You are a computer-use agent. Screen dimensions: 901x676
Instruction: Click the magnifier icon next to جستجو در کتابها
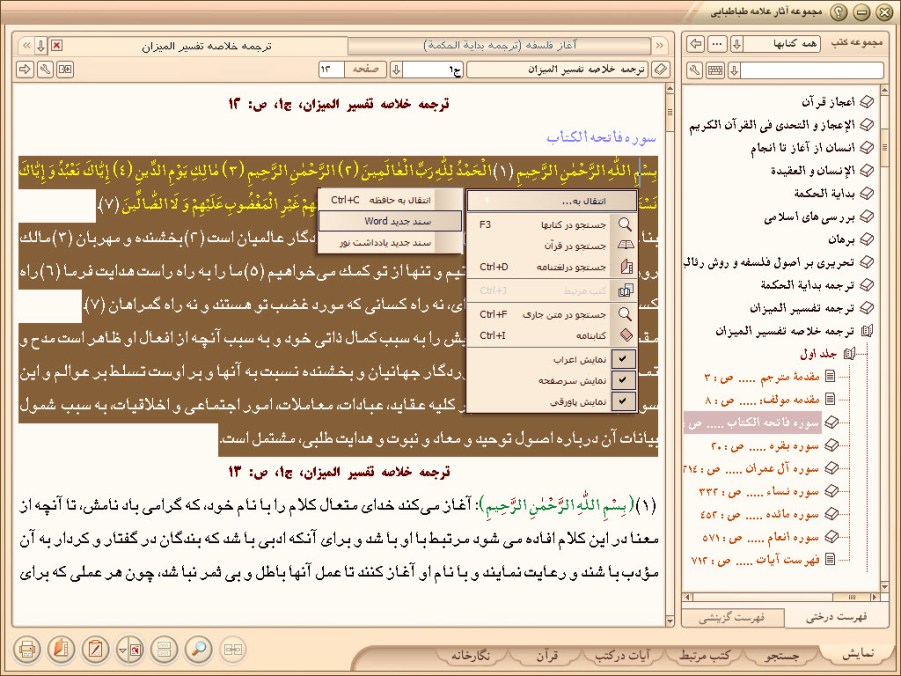point(625,224)
